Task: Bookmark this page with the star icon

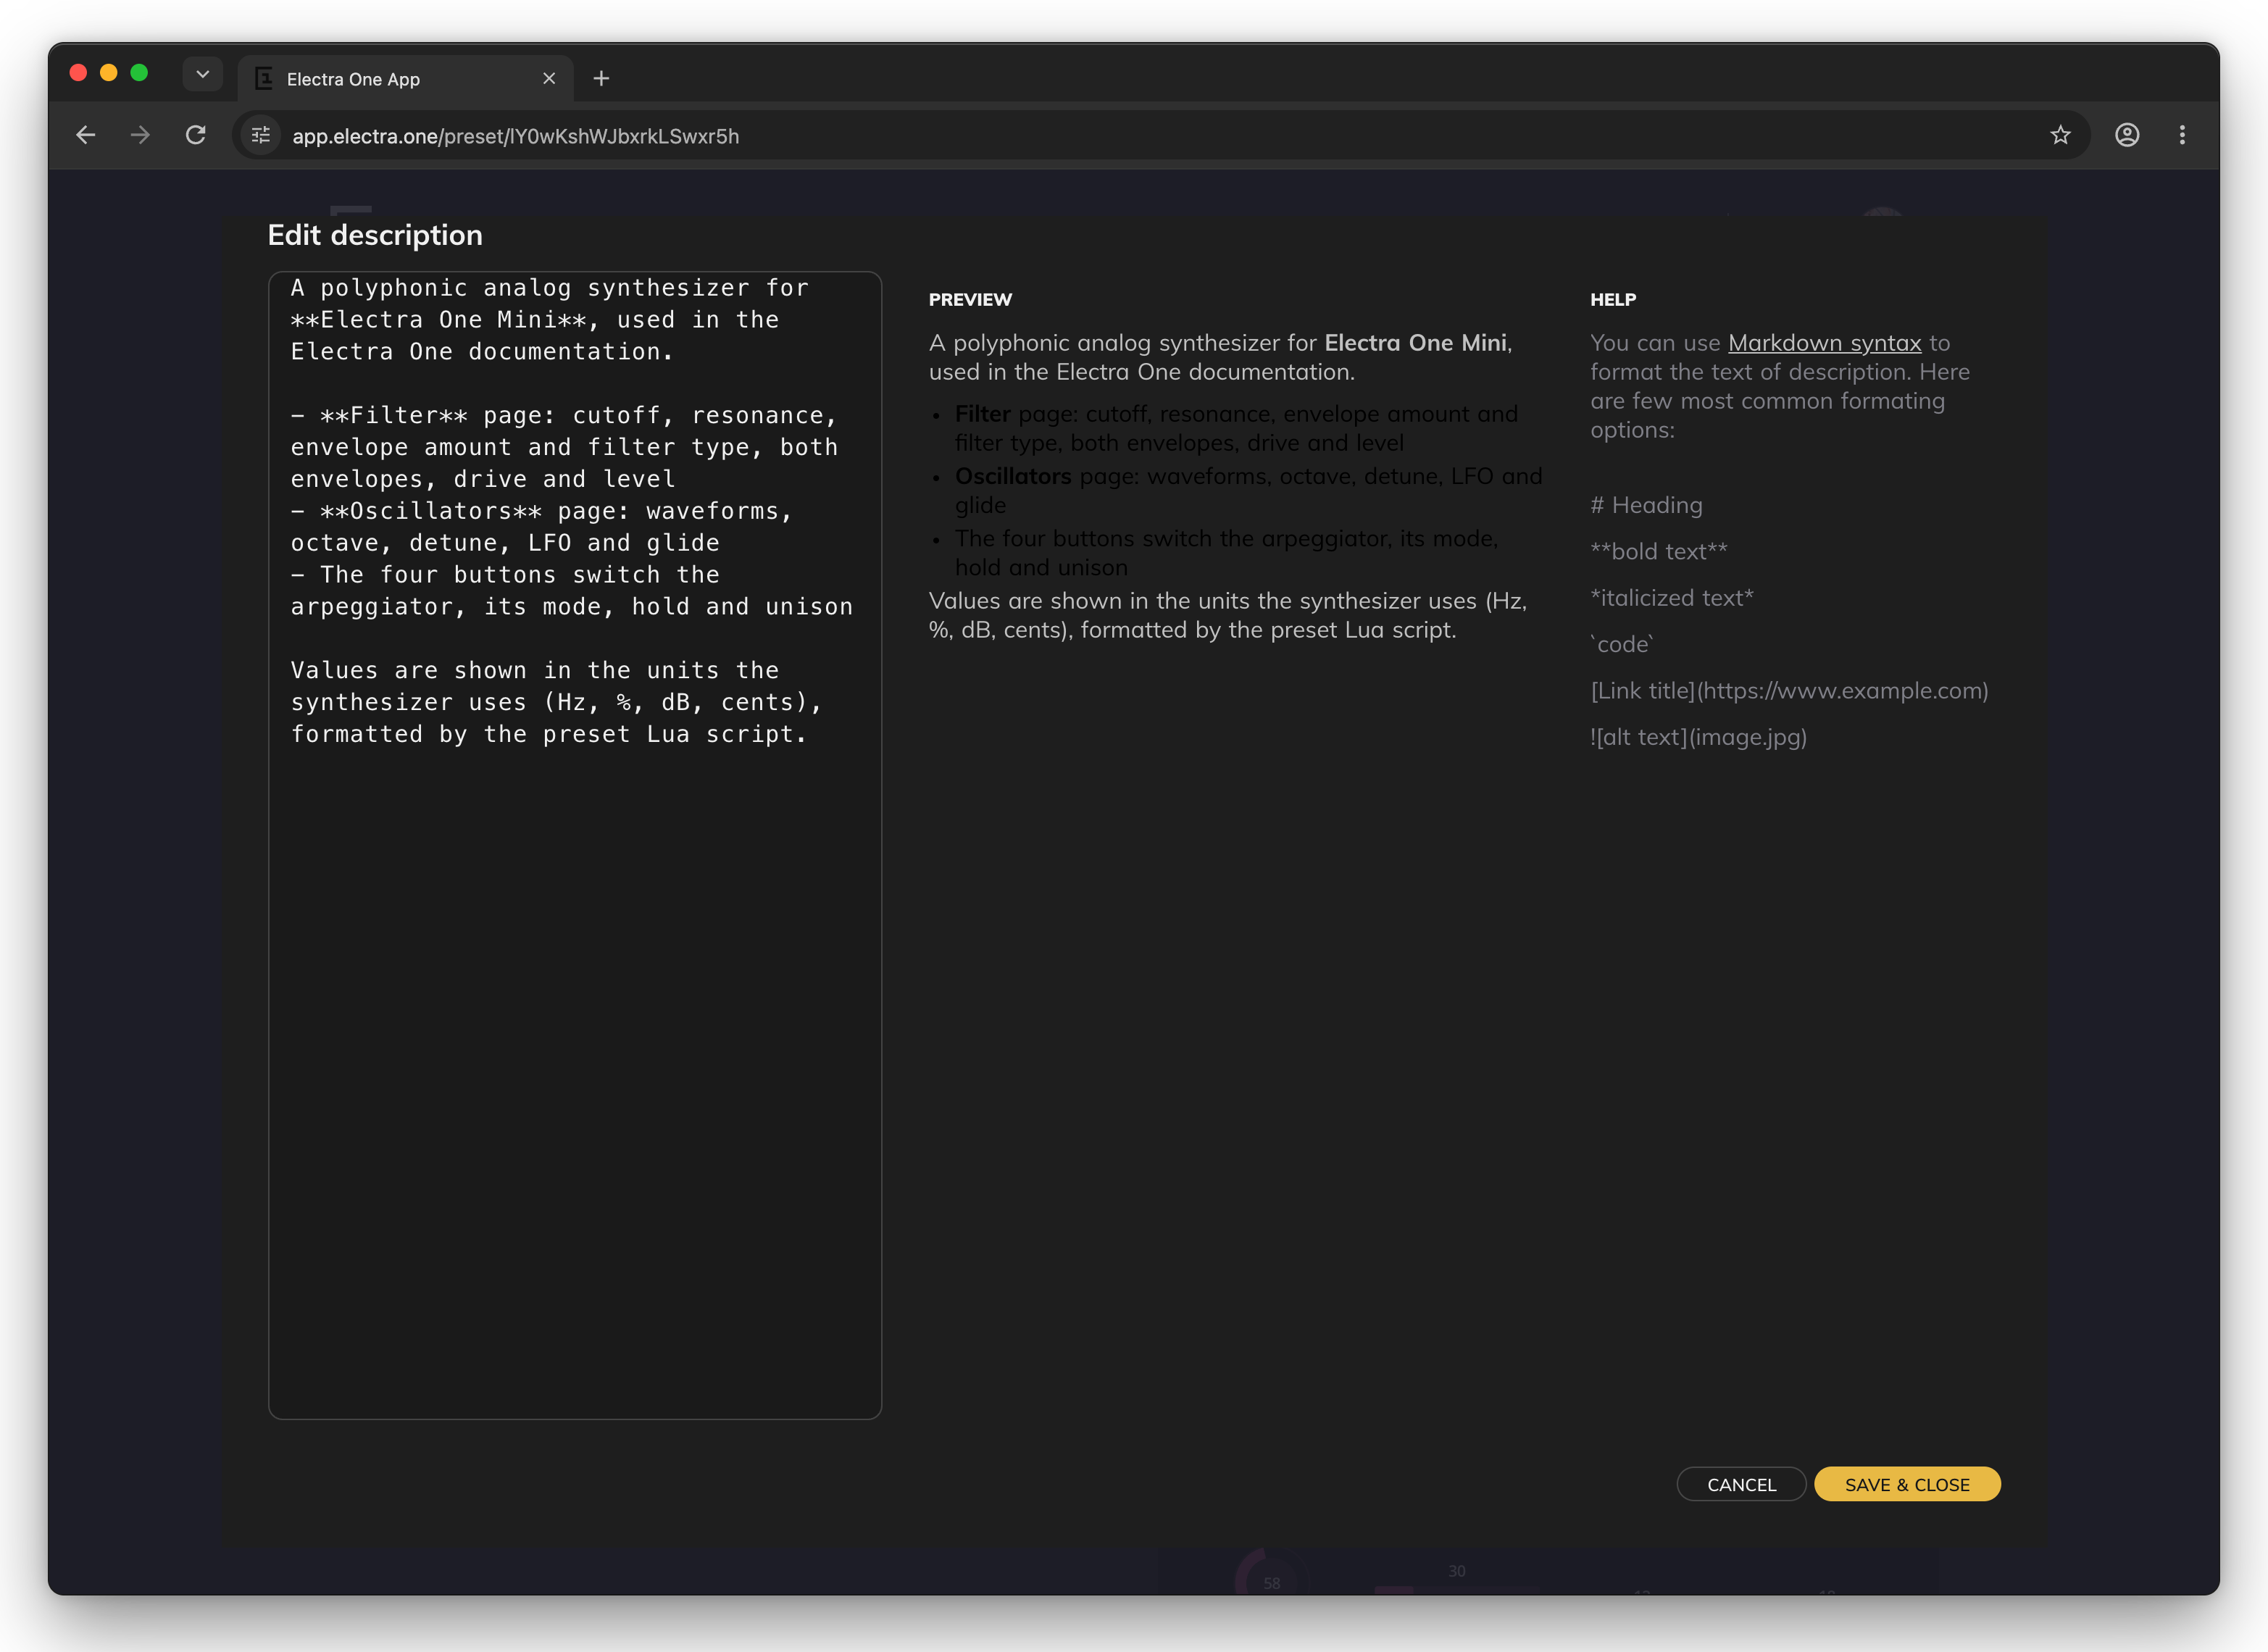Action: [x=2060, y=135]
